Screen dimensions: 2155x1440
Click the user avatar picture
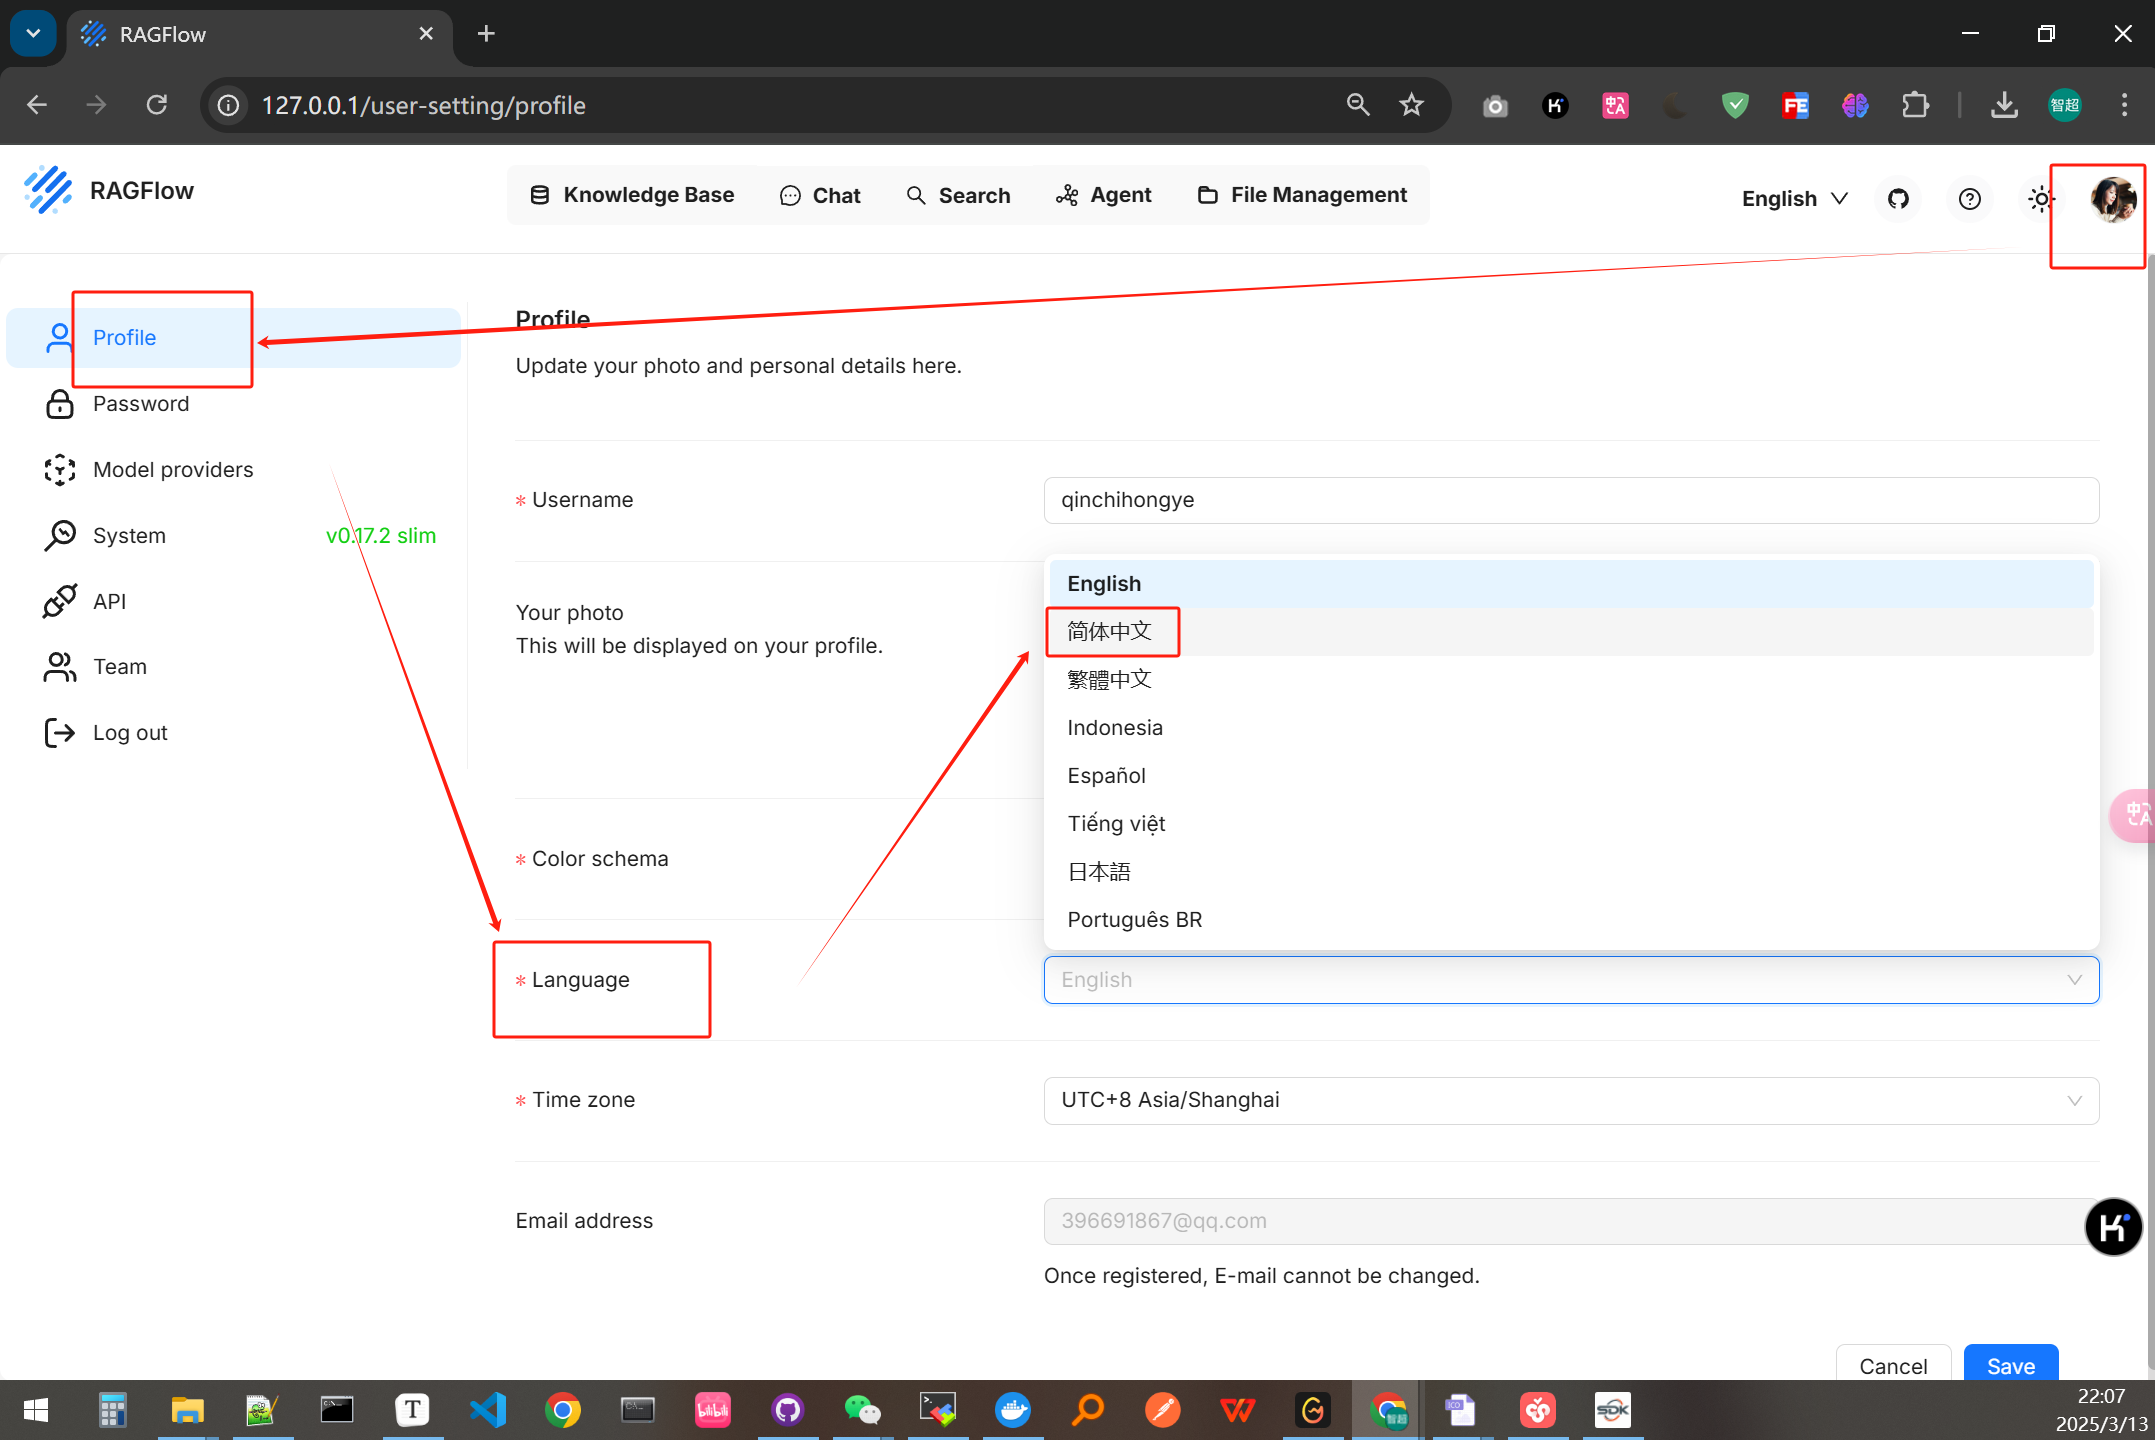click(x=2112, y=199)
